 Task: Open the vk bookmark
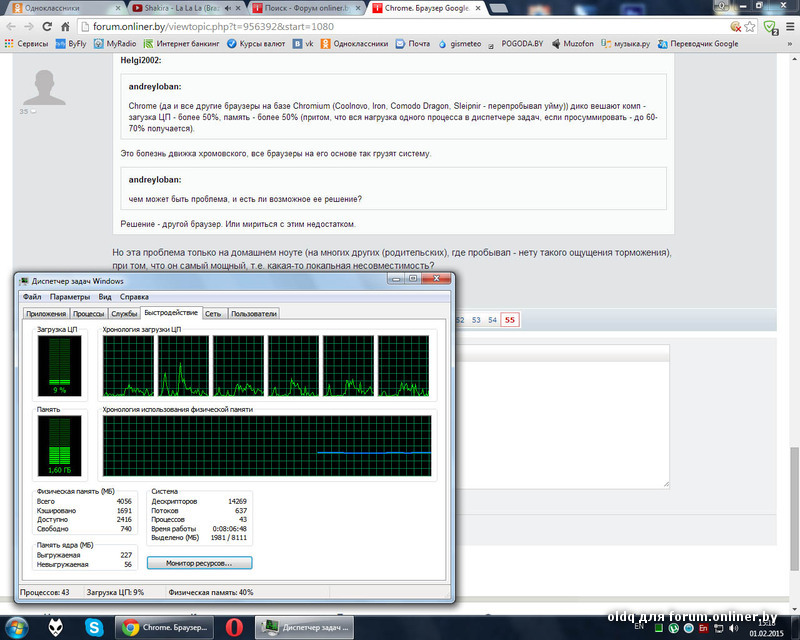point(303,44)
